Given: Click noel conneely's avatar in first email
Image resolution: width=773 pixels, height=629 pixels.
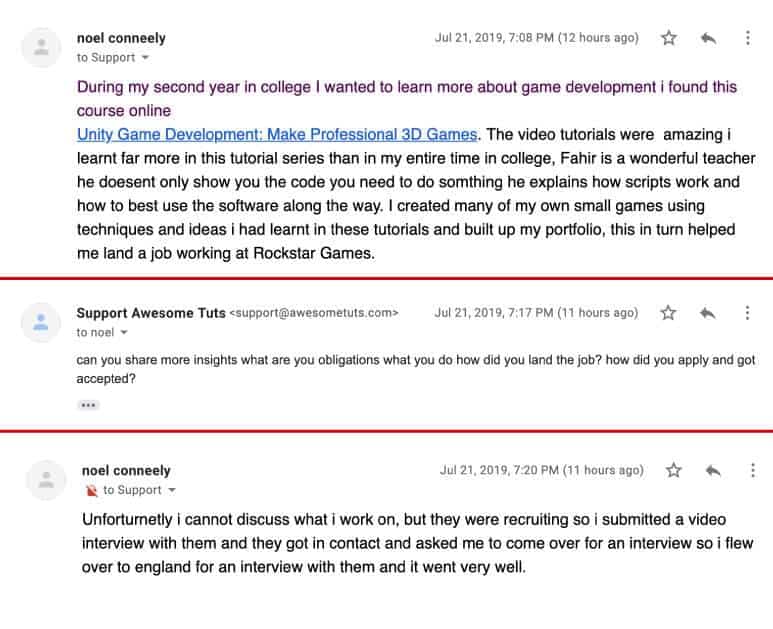Looking at the screenshot, I should [41, 48].
